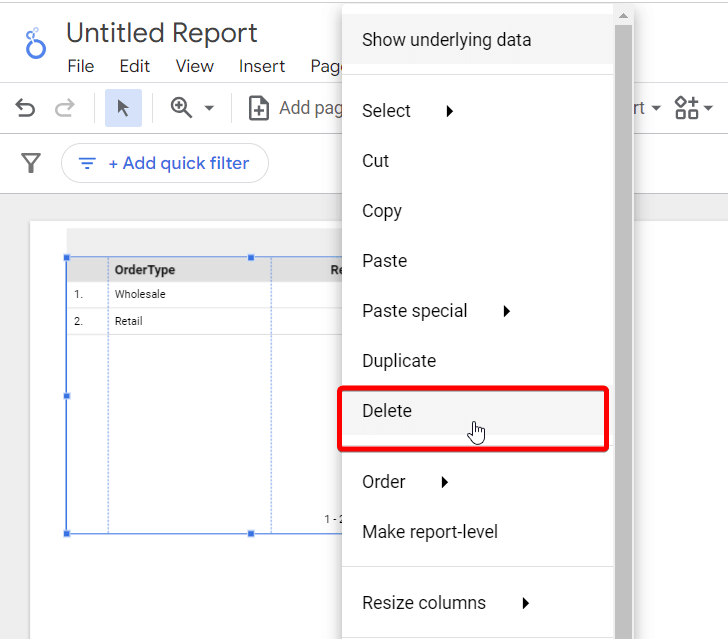This screenshot has height=639, width=728.
Task: Choose Cut in the context menu
Action: [478, 161]
